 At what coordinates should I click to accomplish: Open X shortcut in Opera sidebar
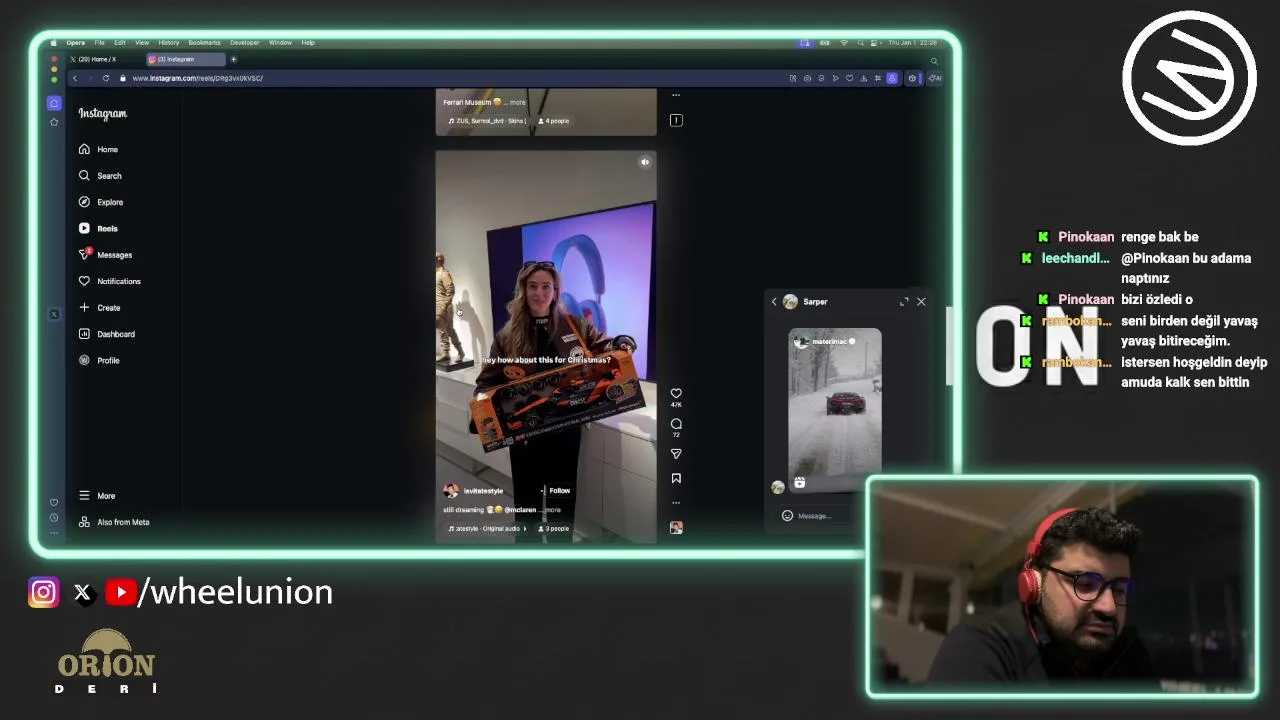click(54, 314)
